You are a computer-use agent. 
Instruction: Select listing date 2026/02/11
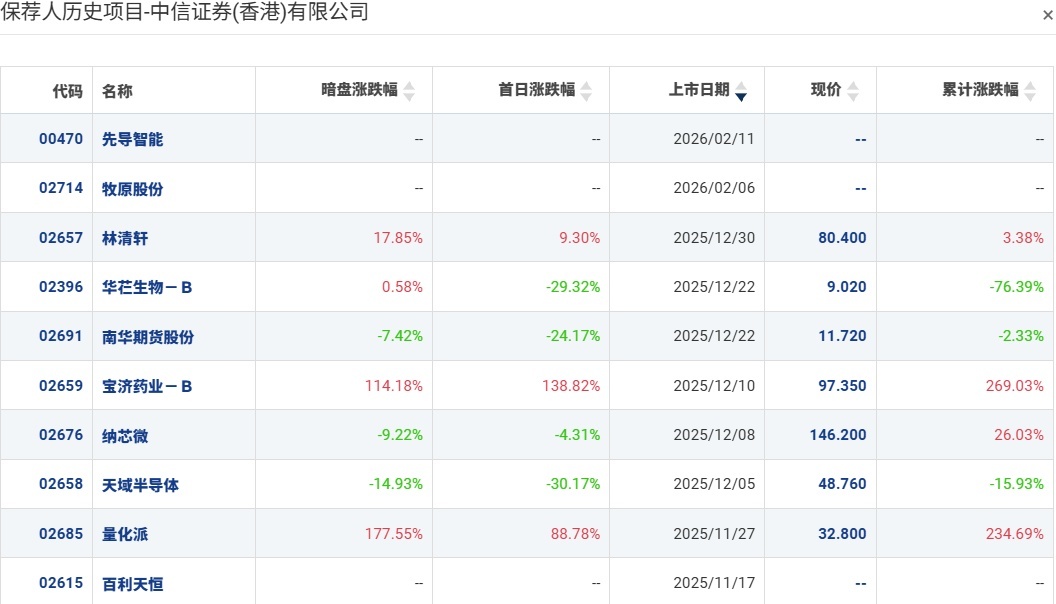(714, 139)
